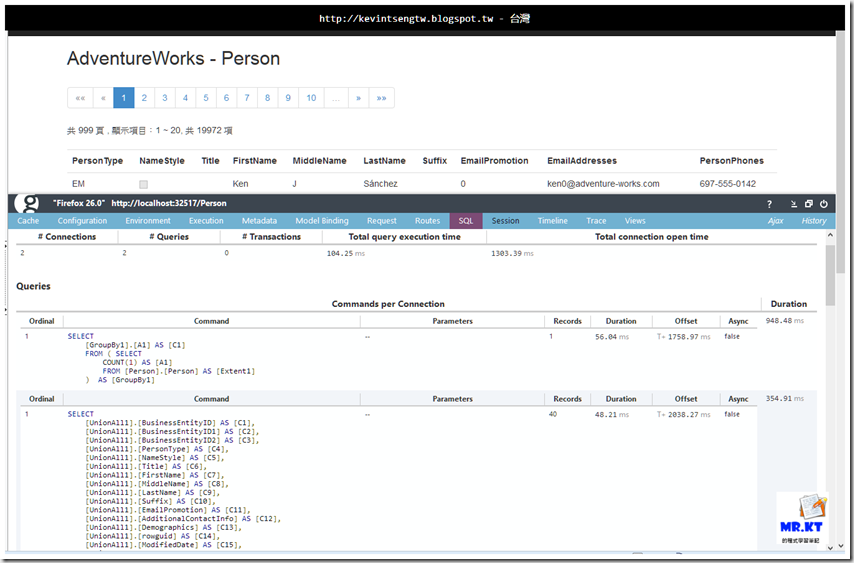Click the 948.48 ms connection duration
This screenshot has height=563, width=854.
[784, 321]
